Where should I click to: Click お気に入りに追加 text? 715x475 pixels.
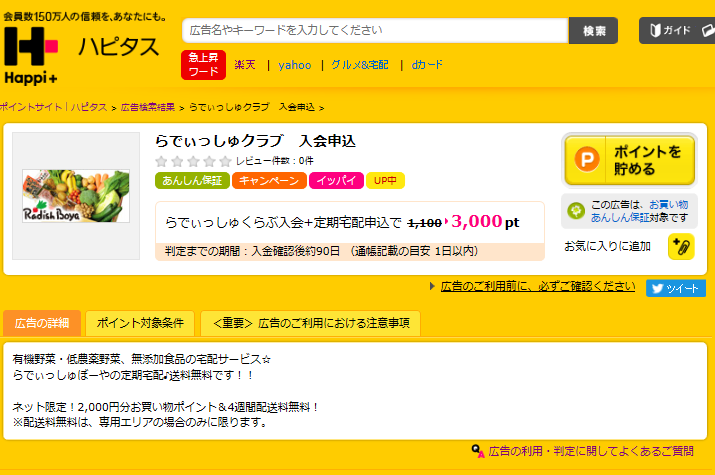607,246
